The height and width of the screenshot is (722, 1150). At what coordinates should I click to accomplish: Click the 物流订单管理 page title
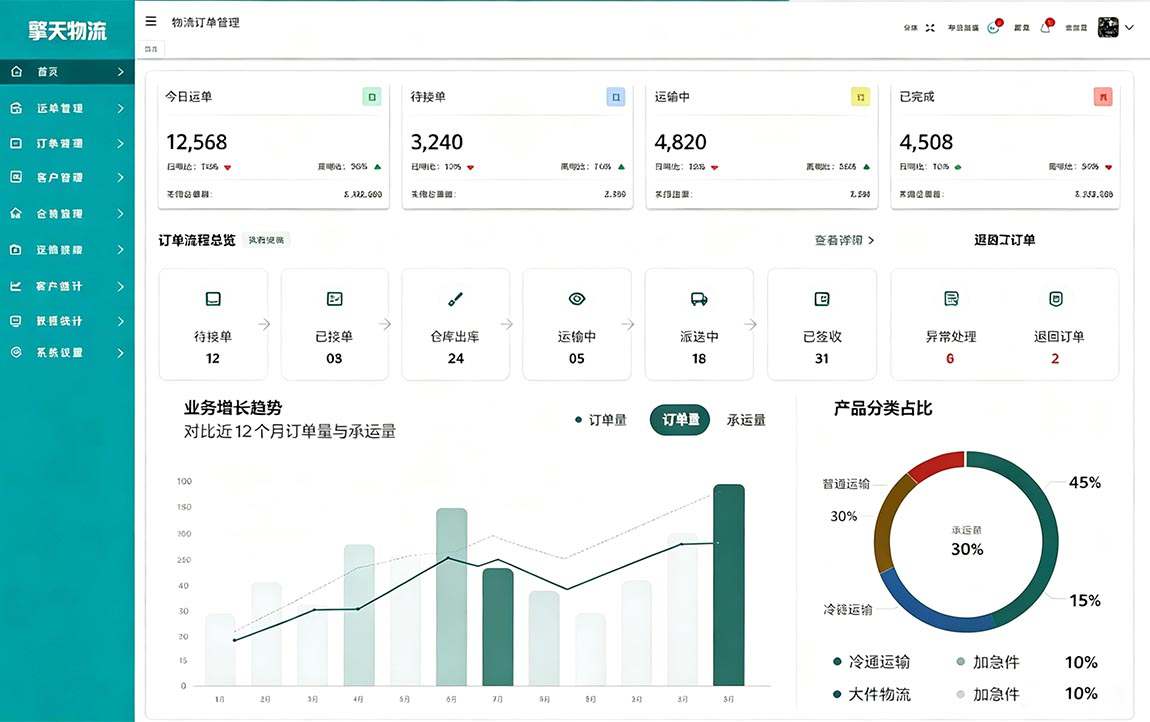pyautogui.click(x=205, y=22)
